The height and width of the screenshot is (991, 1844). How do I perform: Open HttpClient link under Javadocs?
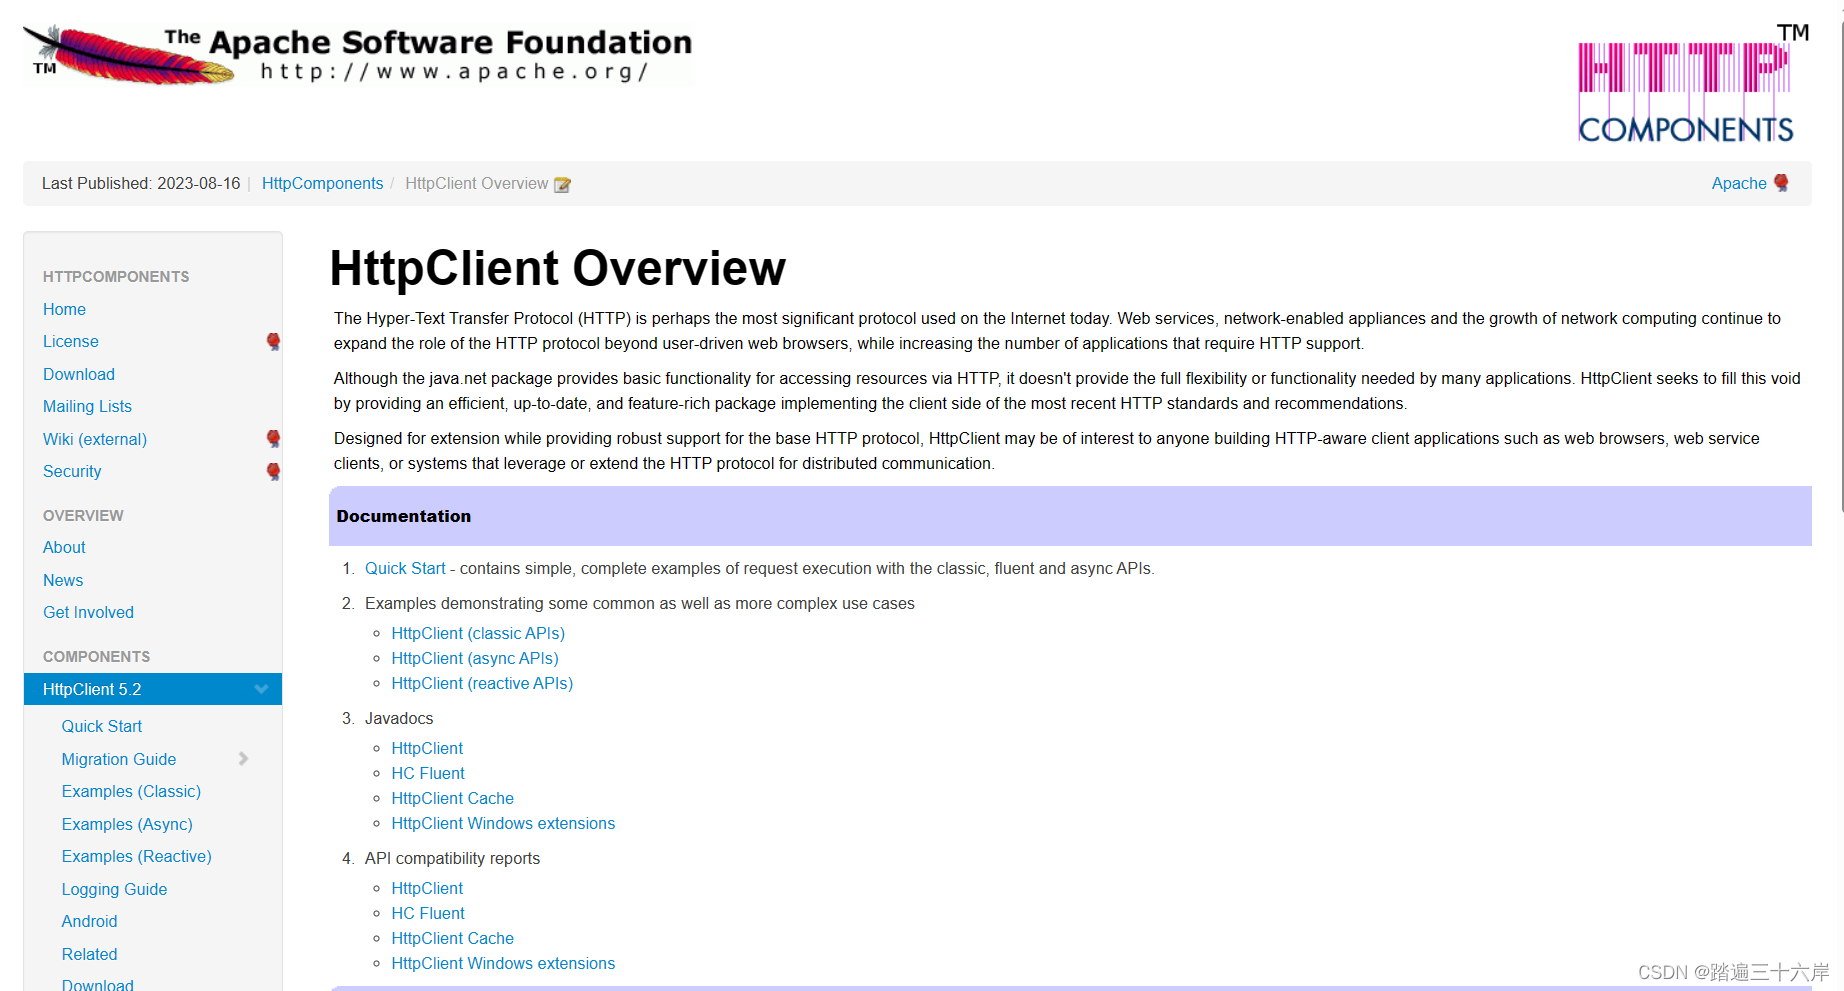[427, 749]
